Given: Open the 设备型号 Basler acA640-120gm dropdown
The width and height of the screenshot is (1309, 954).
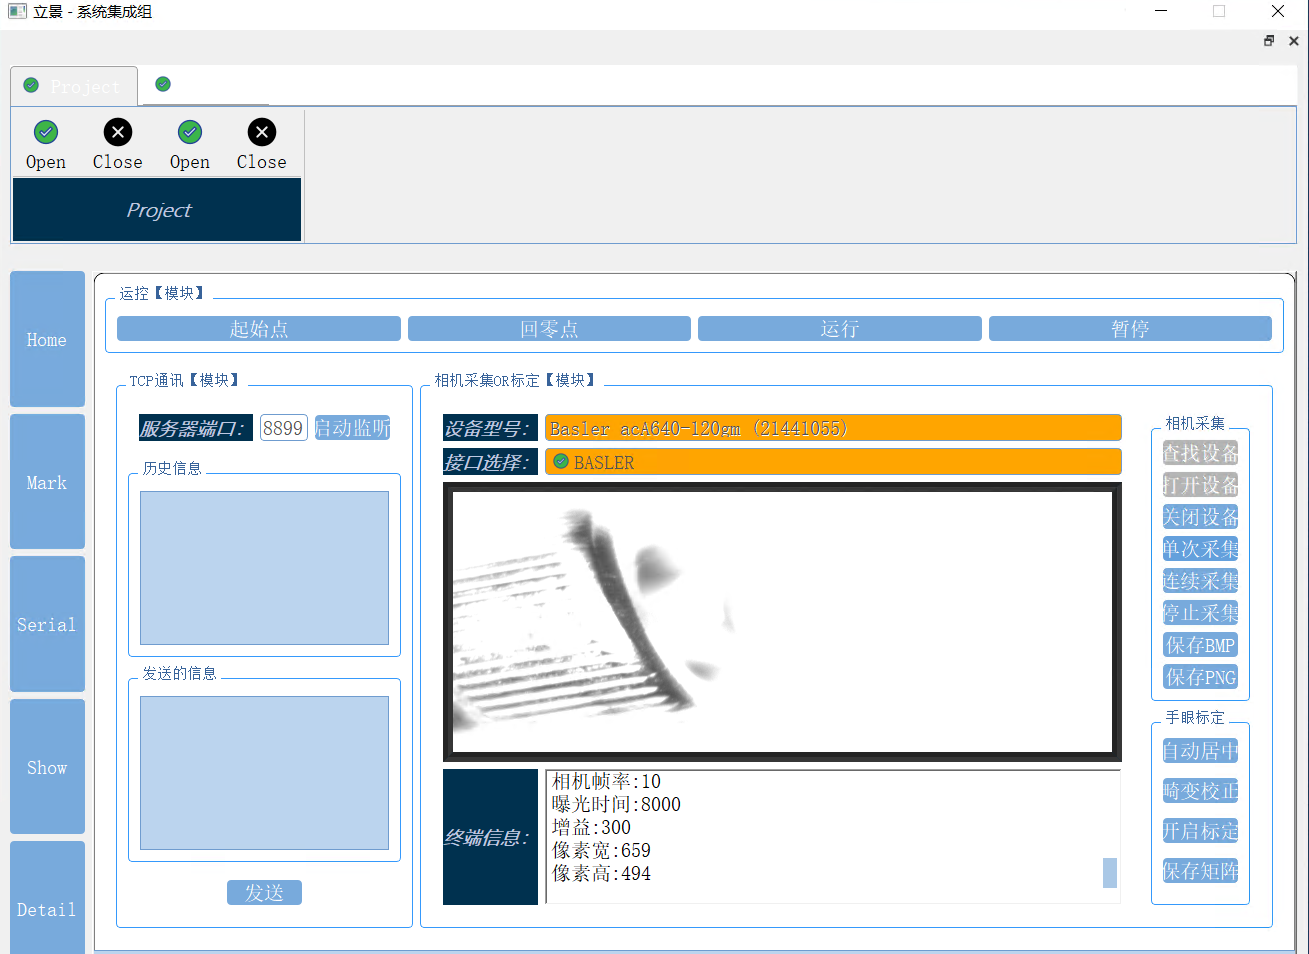Looking at the screenshot, I should [833, 428].
